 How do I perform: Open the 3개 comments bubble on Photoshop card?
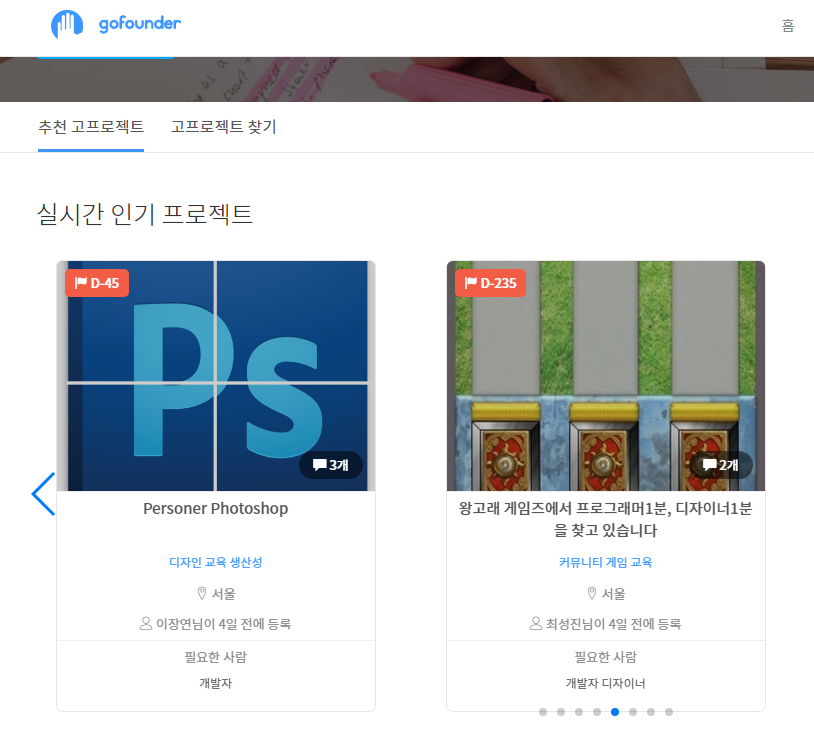pyautogui.click(x=331, y=465)
